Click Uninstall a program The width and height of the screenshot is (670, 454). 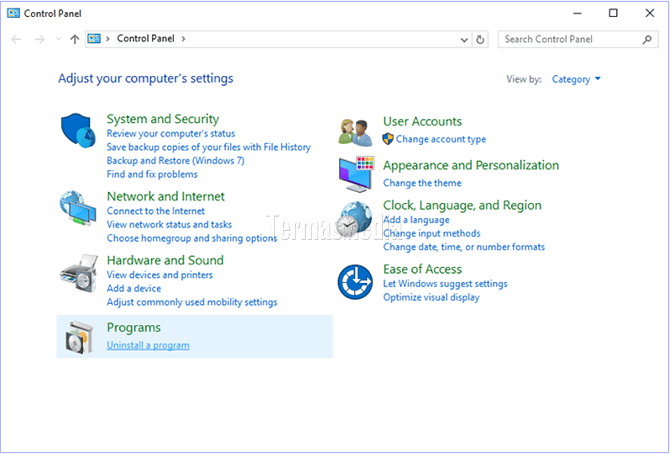click(x=148, y=345)
